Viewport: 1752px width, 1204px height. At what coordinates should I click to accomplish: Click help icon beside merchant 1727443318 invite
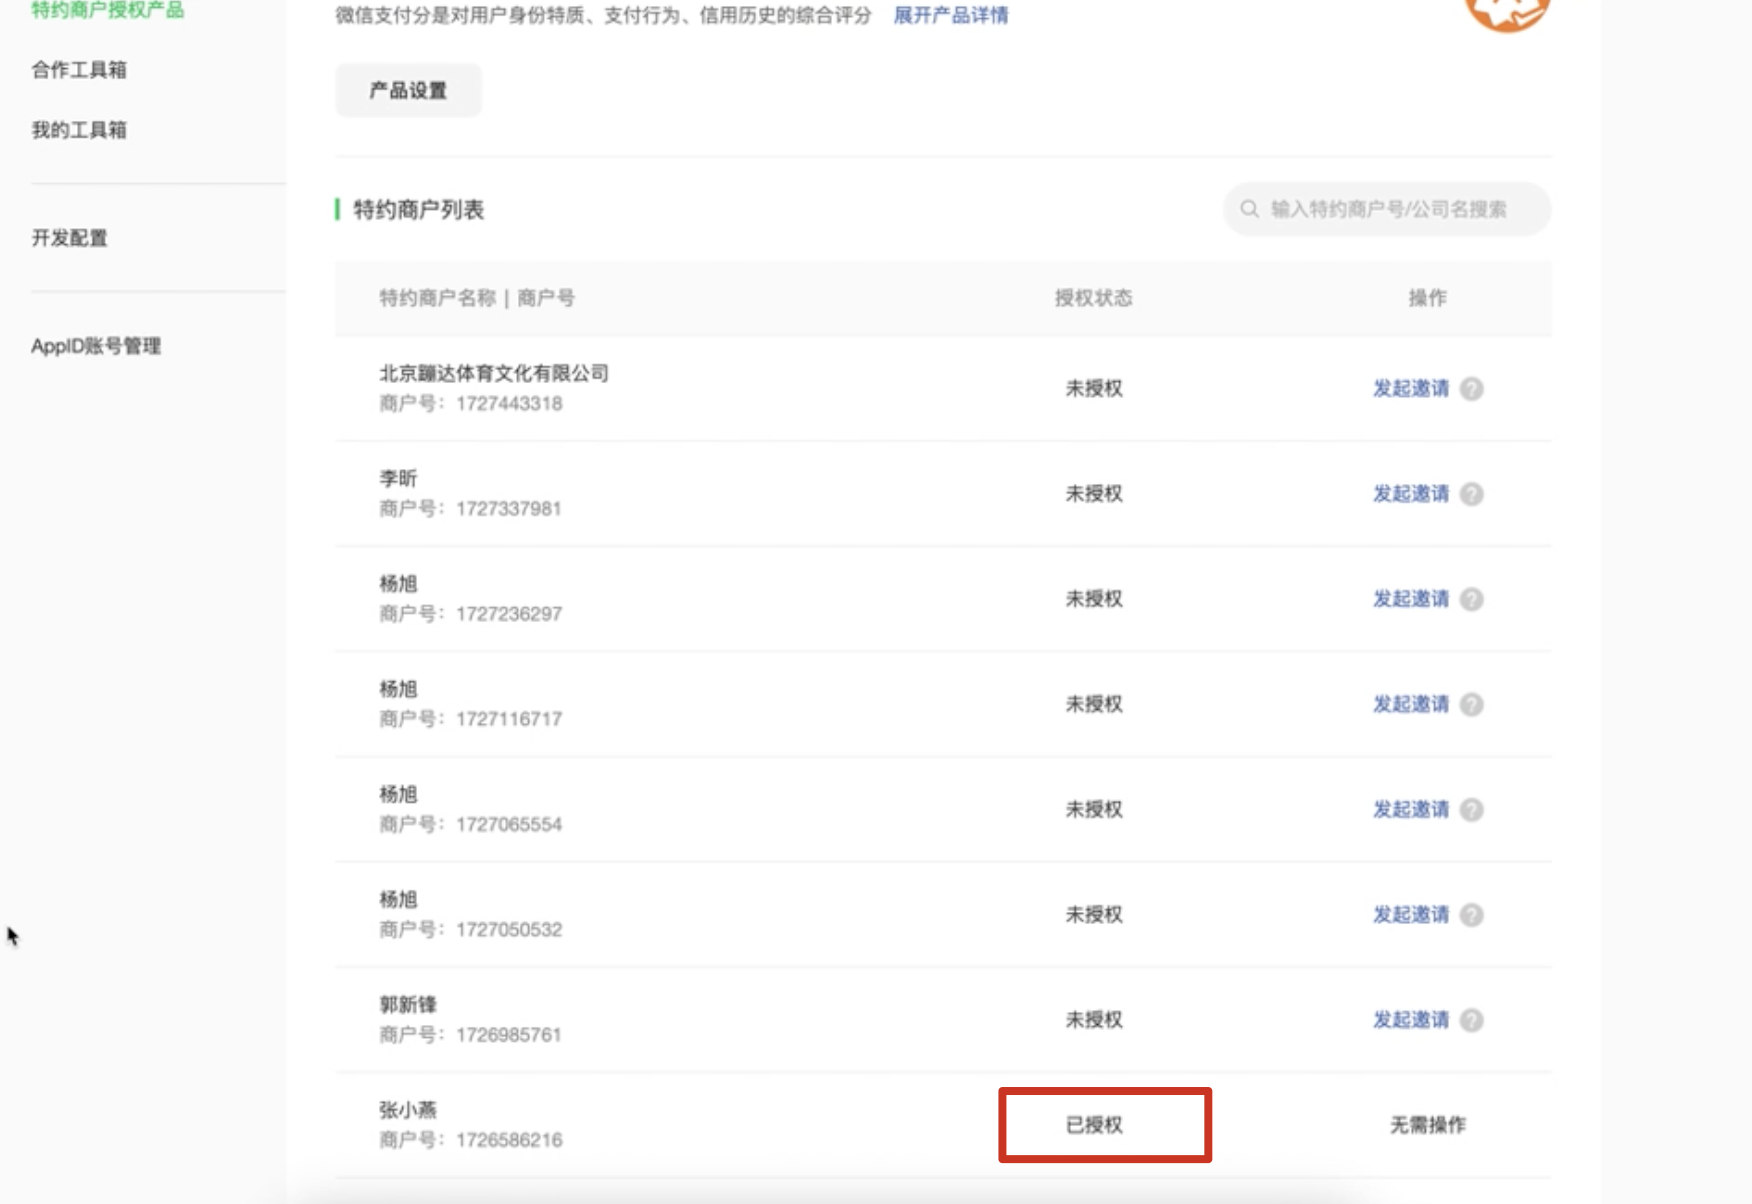[1471, 389]
